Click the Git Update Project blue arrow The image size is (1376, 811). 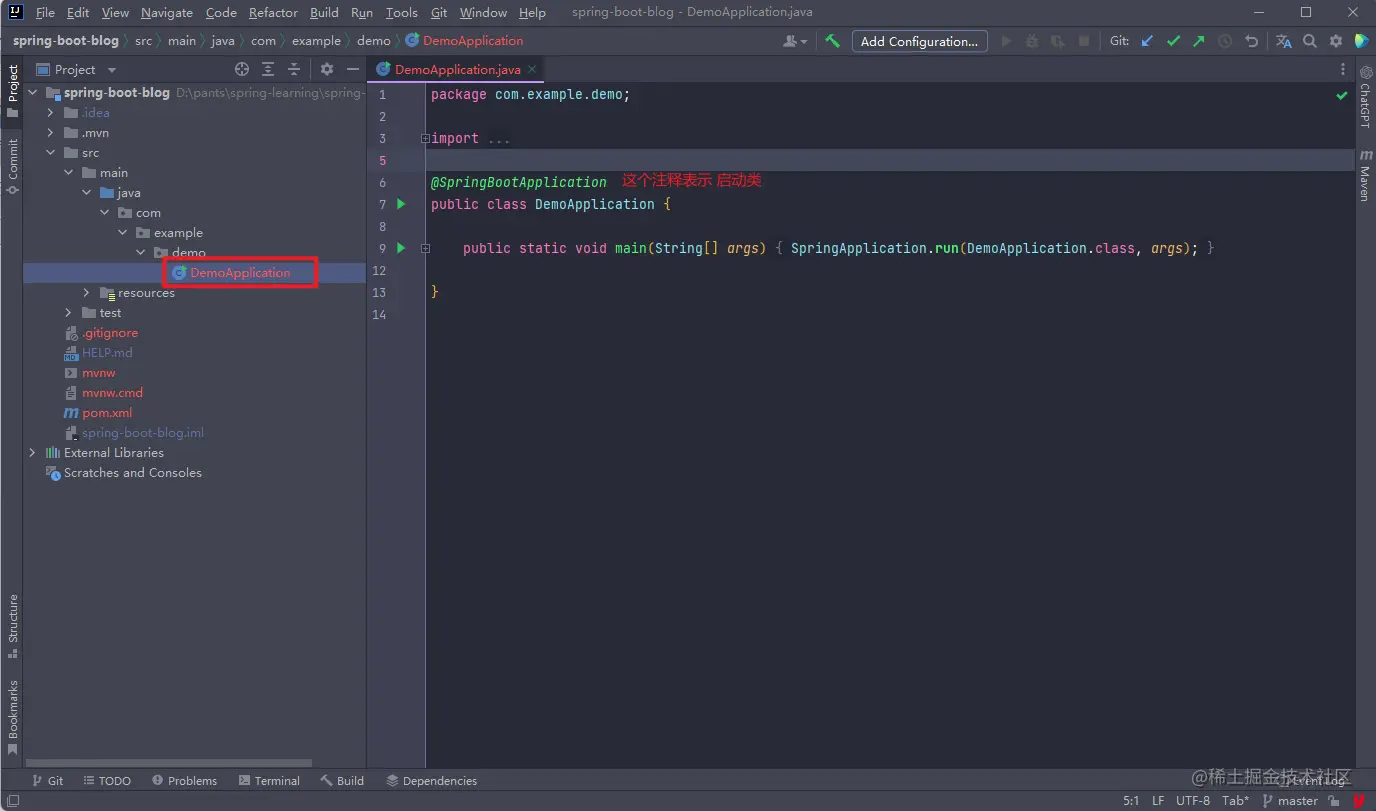click(1147, 41)
